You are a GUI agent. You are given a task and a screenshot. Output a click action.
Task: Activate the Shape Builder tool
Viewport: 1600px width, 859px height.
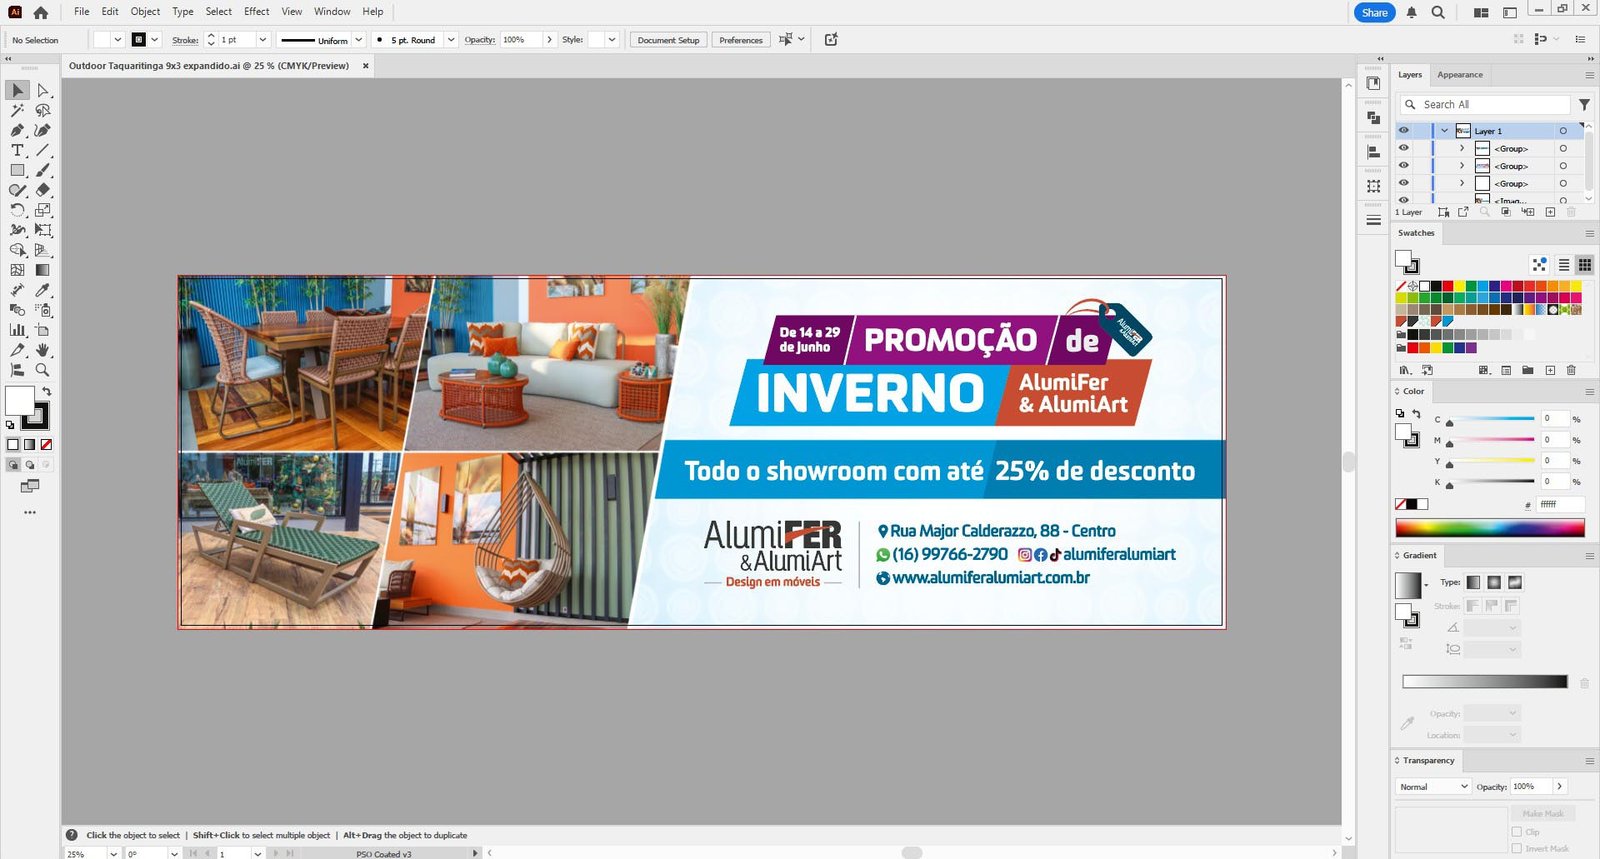tap(17, 250)
